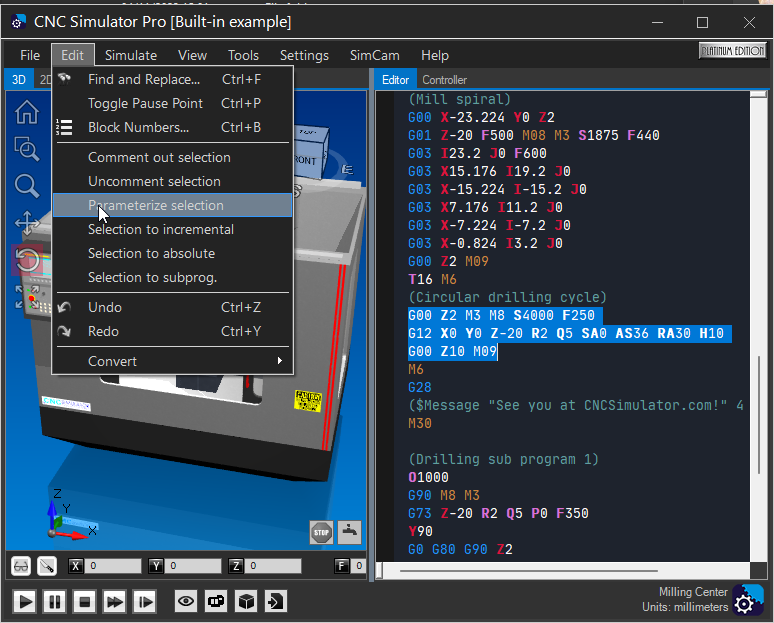Select Toggle Pause Point menu entry
The image size is (774, 623).
click(x=172, y=103)
